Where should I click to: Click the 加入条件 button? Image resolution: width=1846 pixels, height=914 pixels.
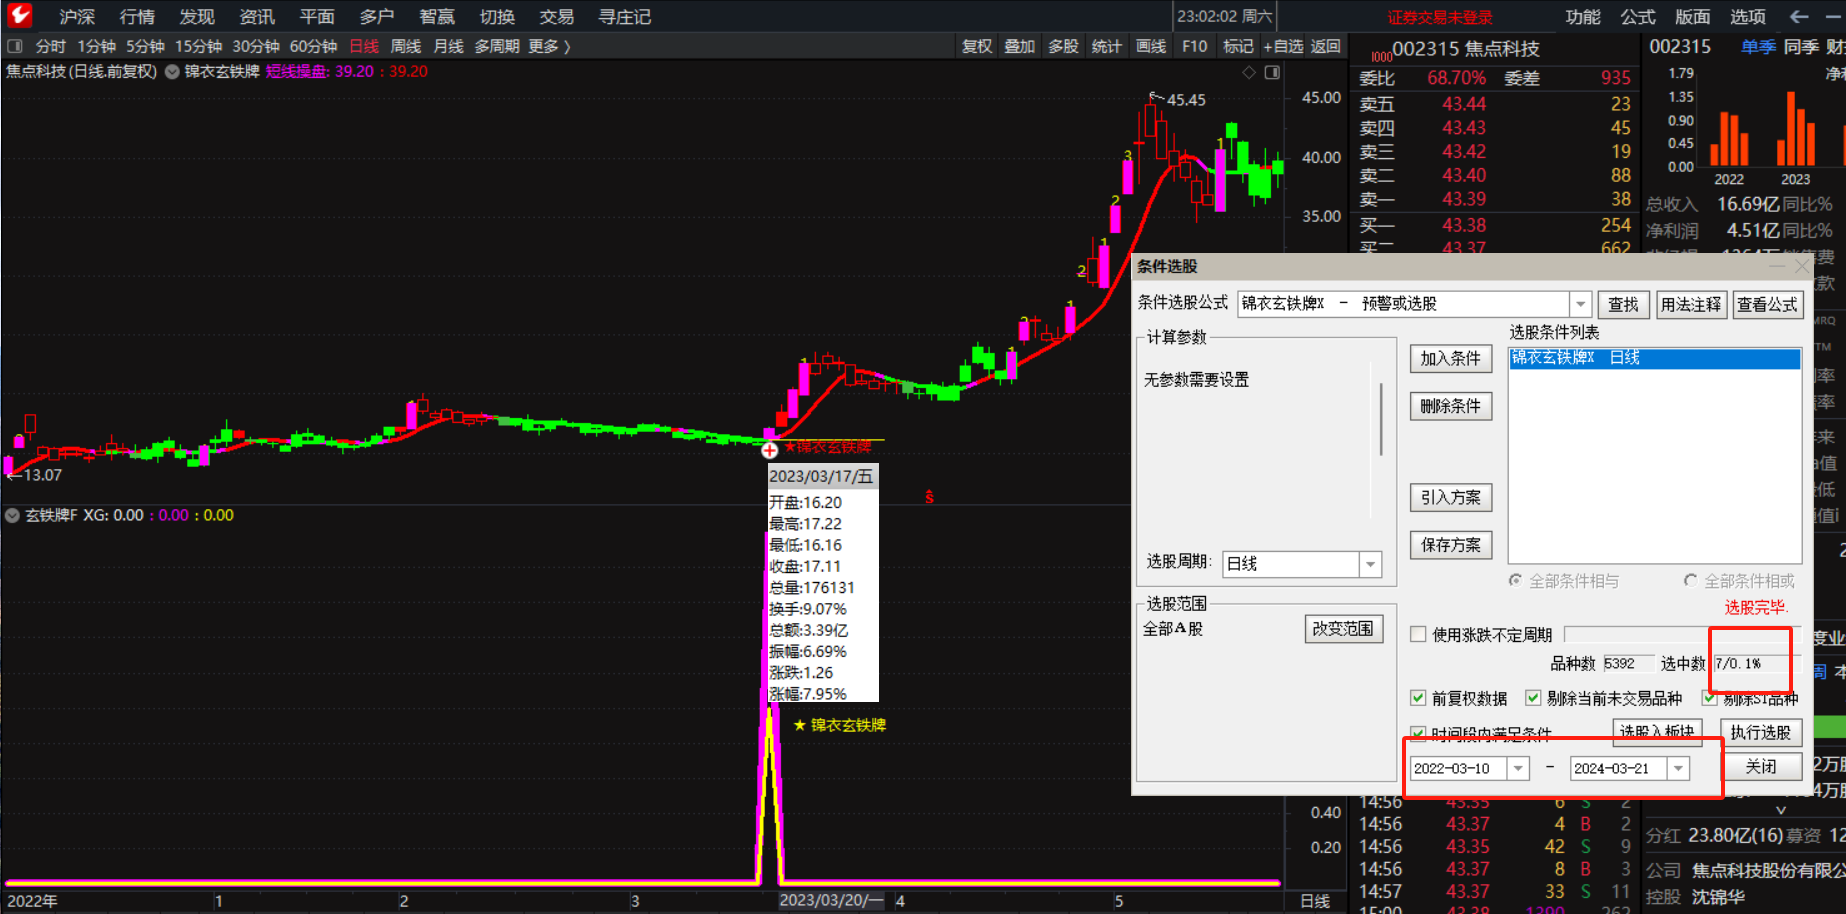(x=1450, y=359)
